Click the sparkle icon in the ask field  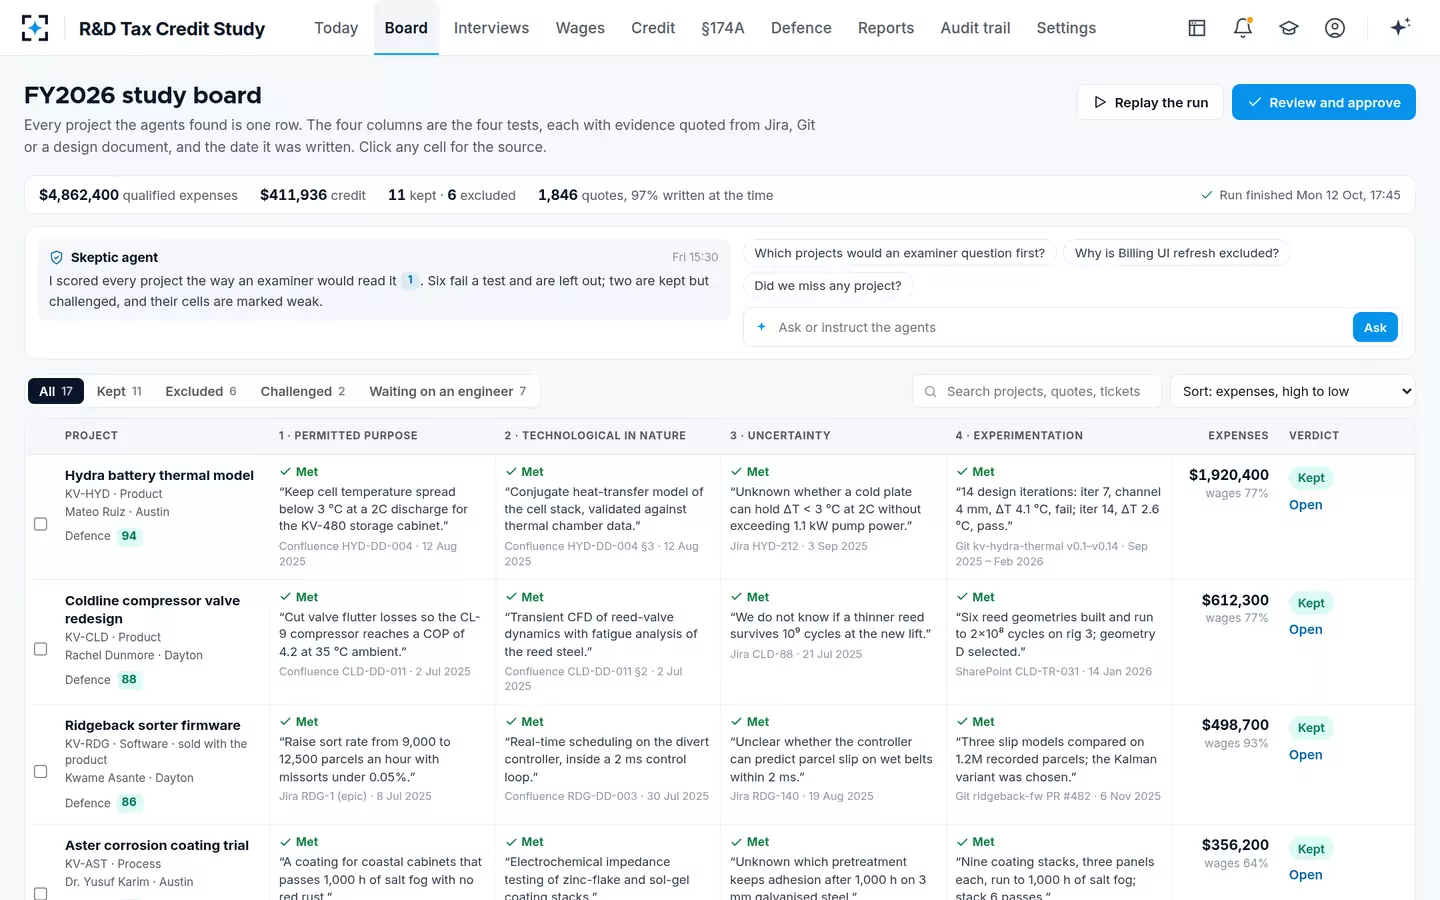[x=762, y=327]
